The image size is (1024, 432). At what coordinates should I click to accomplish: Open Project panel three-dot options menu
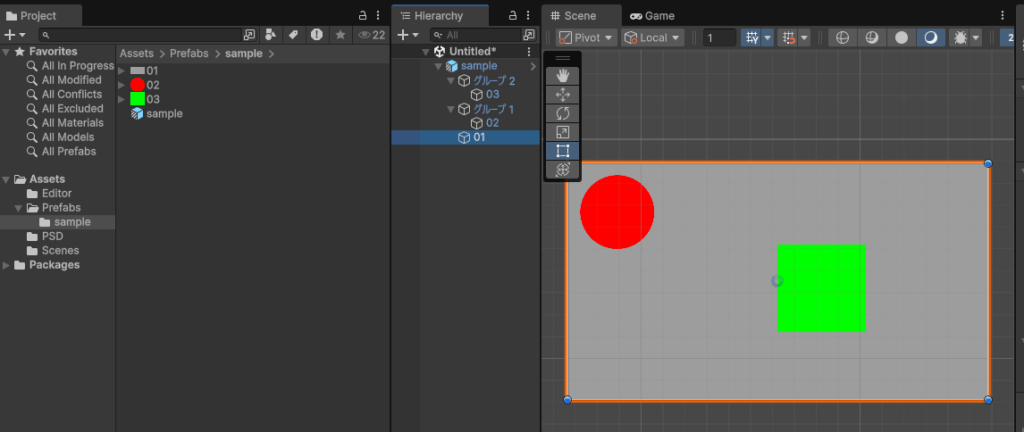[378, 15]
